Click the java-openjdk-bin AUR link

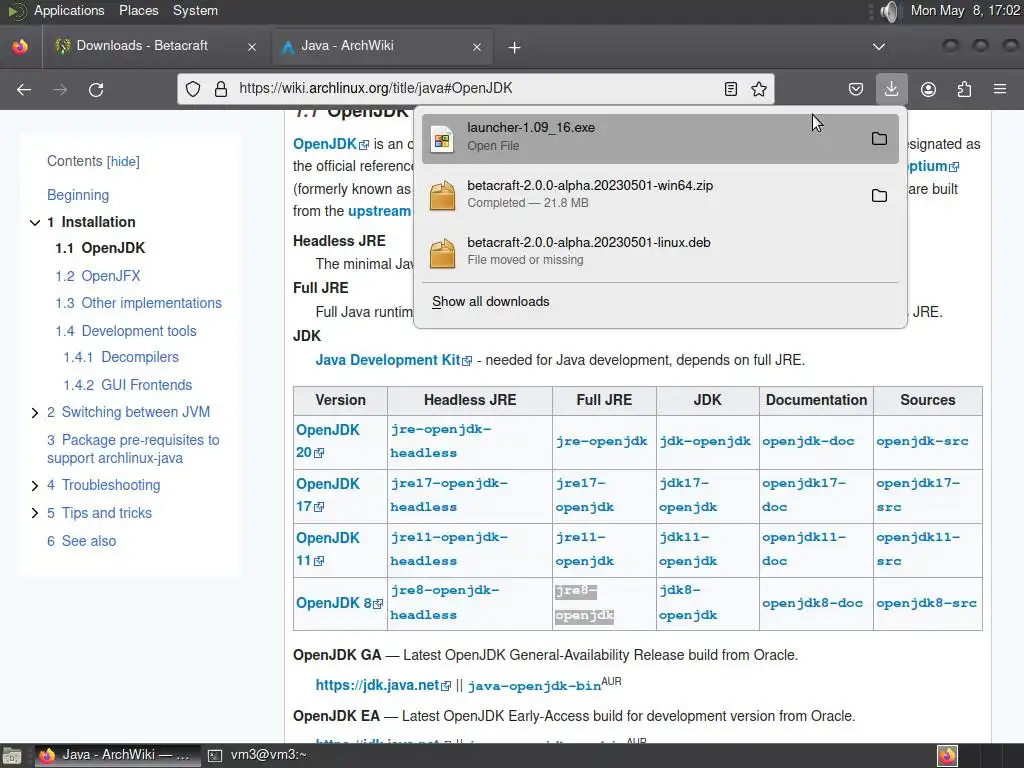pyautogui.click(x=534, y=686)
